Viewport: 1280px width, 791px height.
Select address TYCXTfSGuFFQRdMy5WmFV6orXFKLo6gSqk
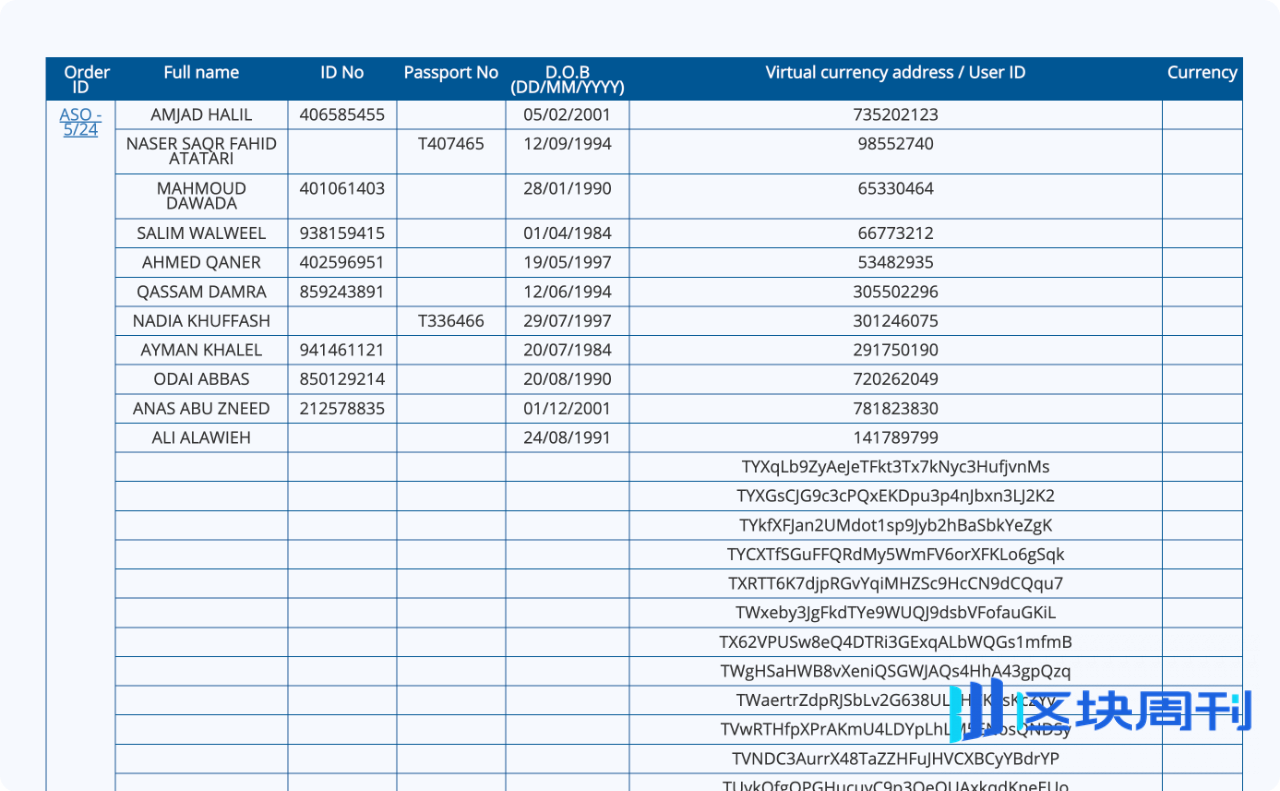895,554
